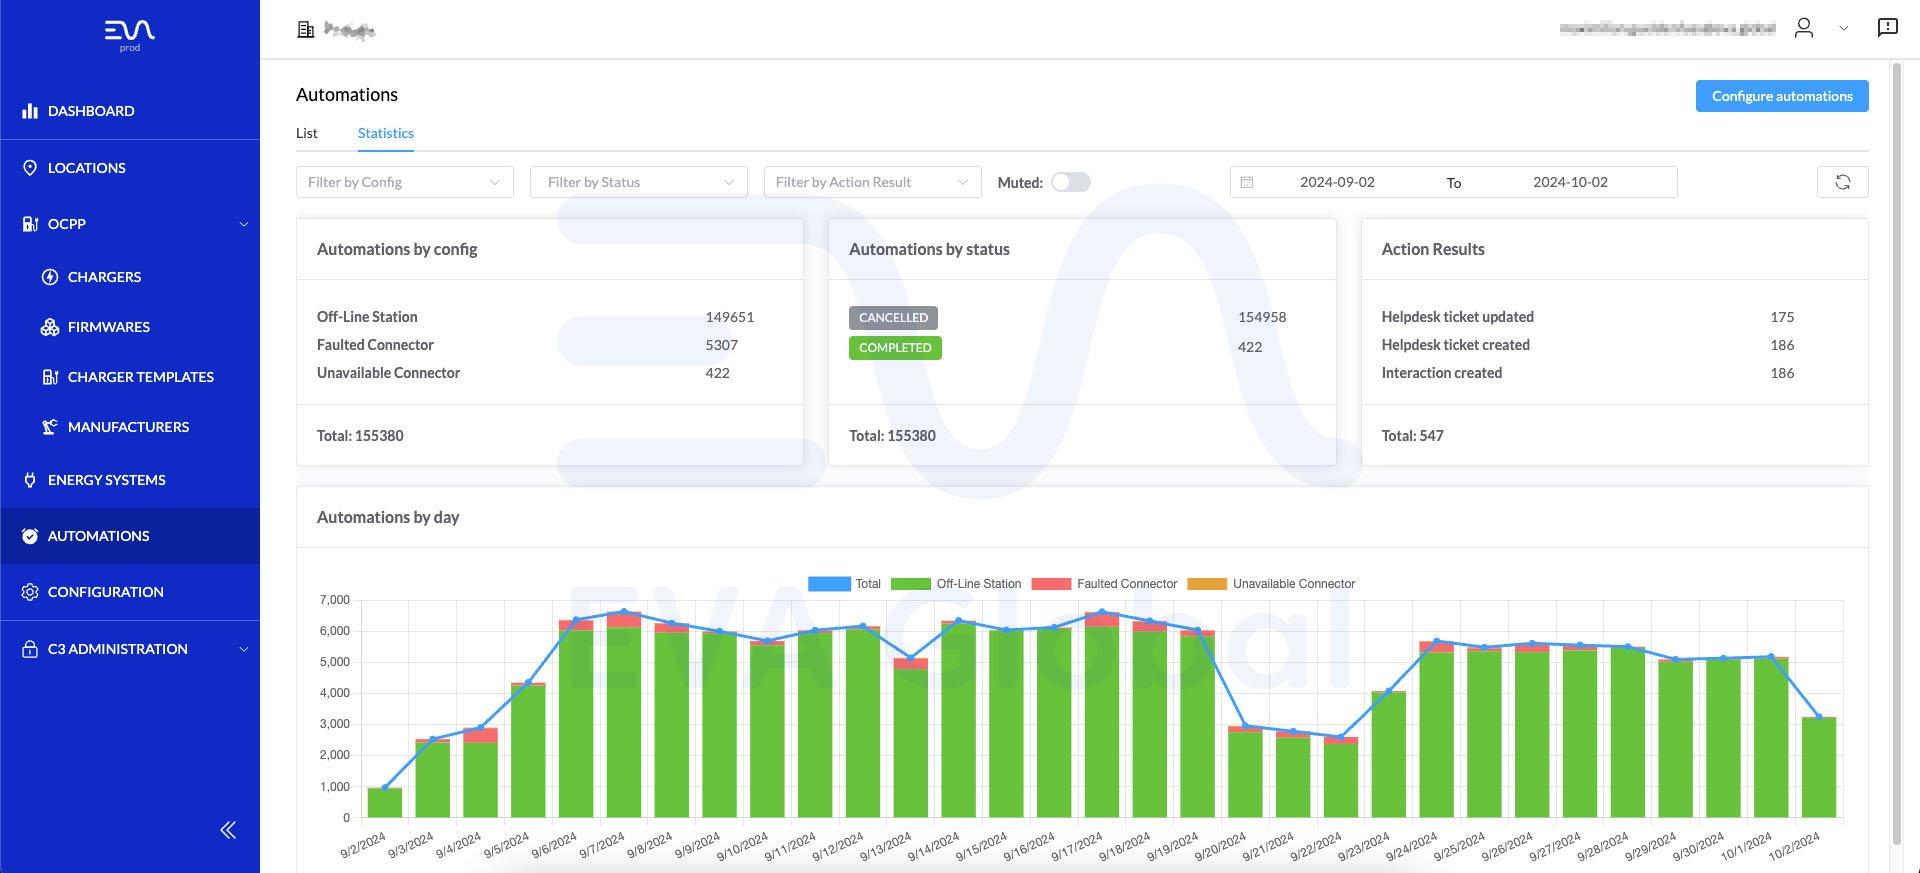The width and height of the screenshot is (1920, 873).
Task: Click the Configure automations button
Action: (x=1781, y=96)
